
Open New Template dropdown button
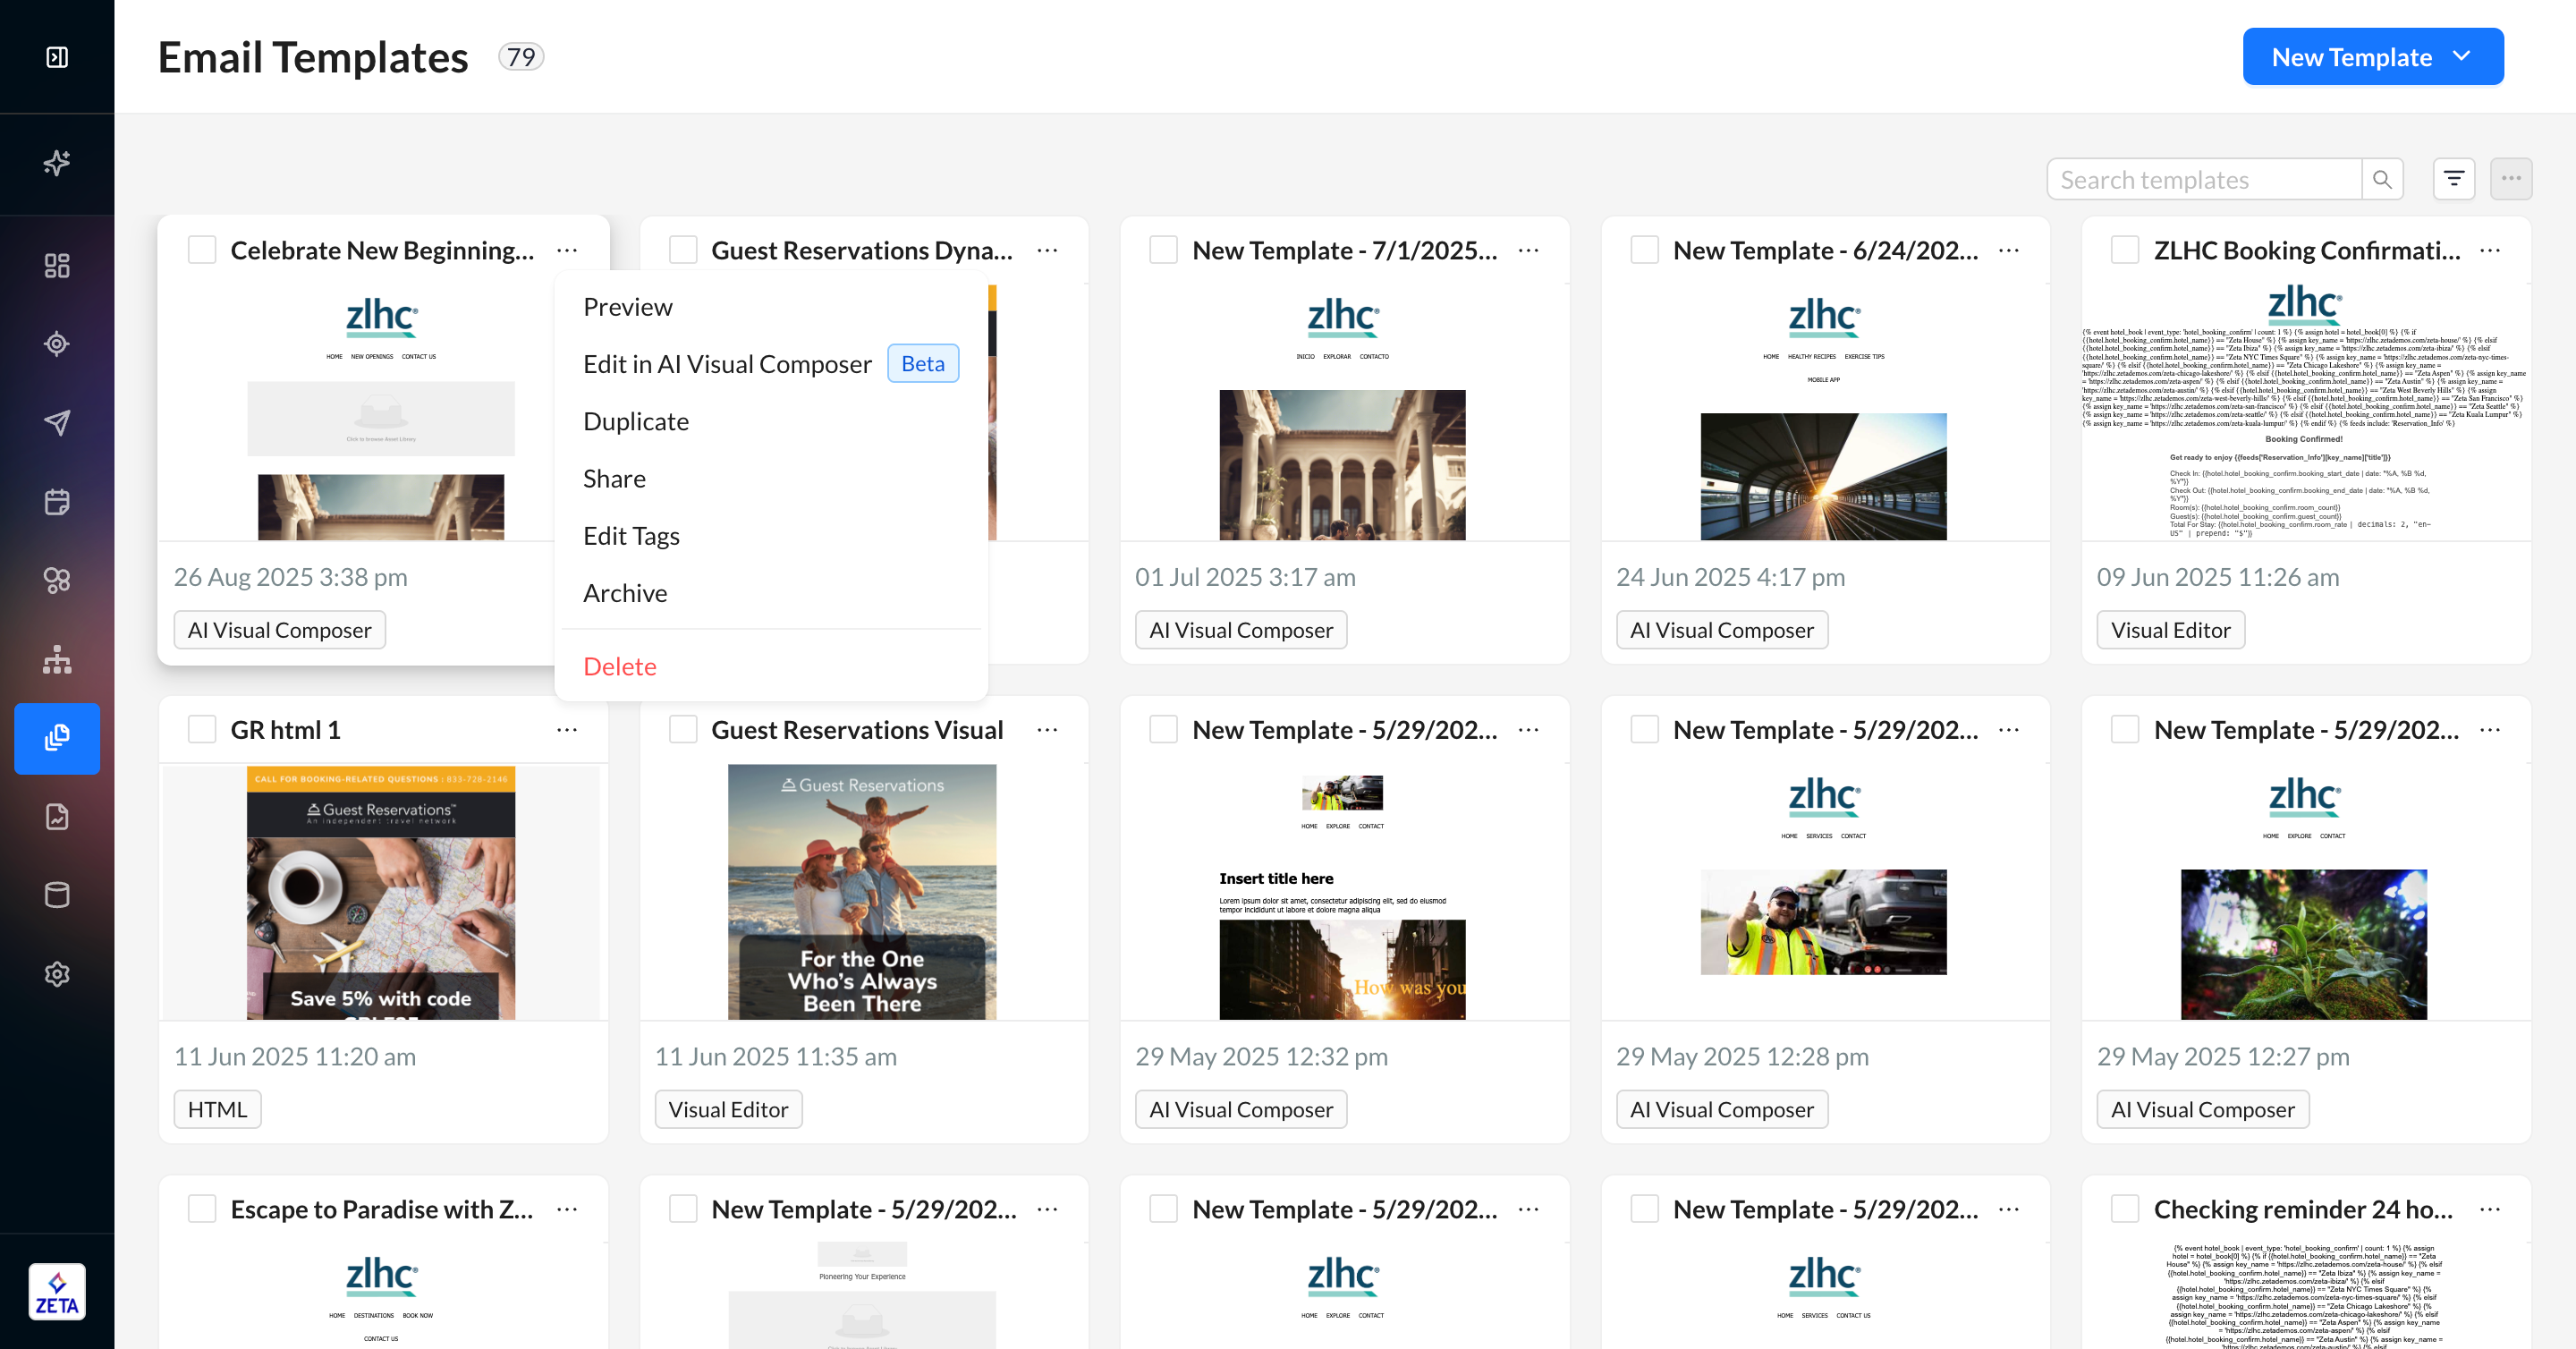pyautogui.click(x=2372, y=57)
